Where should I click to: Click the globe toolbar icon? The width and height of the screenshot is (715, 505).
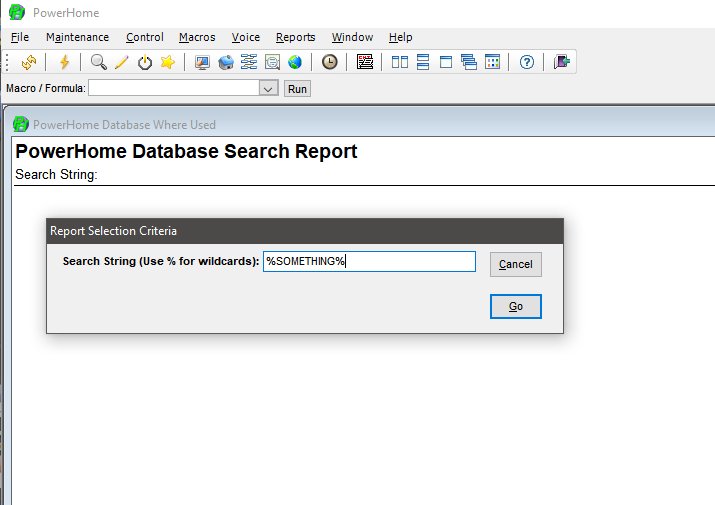point(295,62)
